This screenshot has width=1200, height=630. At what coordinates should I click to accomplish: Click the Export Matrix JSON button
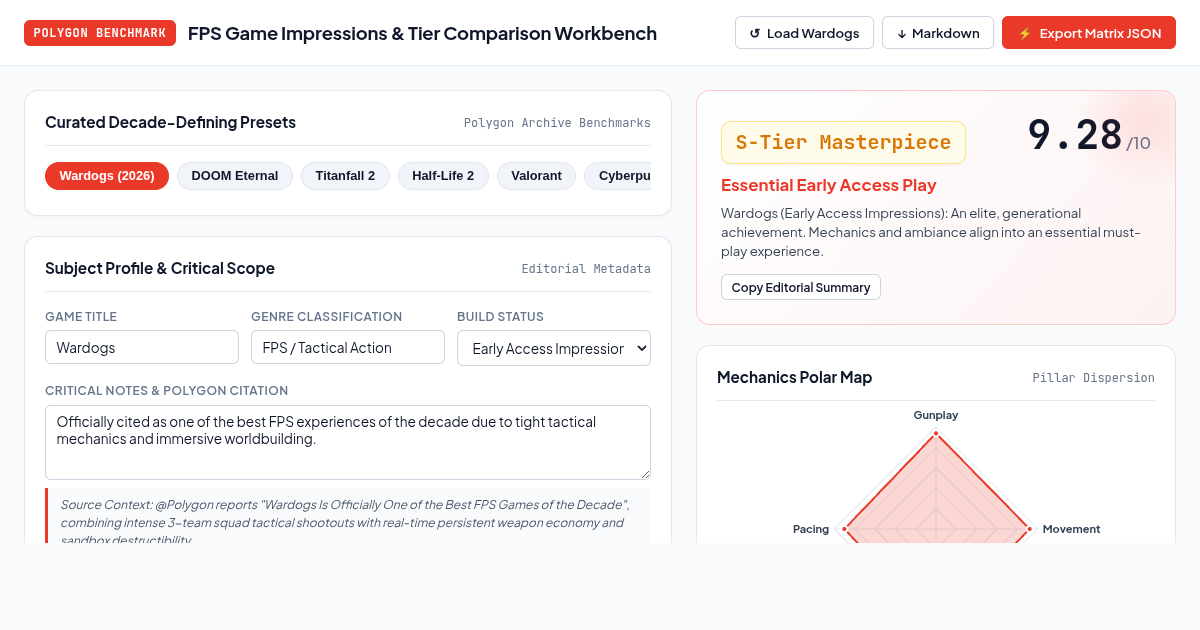1089,33
